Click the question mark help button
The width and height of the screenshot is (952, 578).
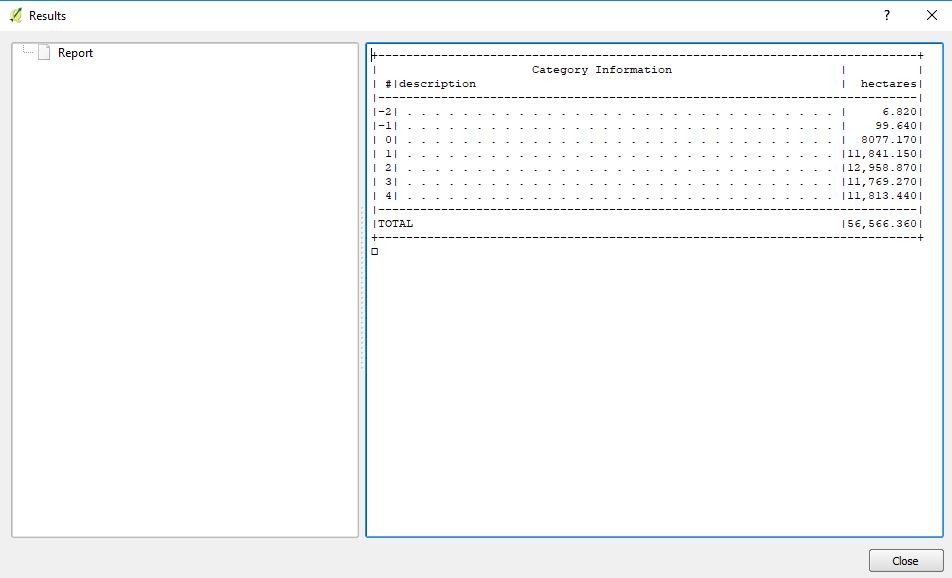(x=886, y=16)
